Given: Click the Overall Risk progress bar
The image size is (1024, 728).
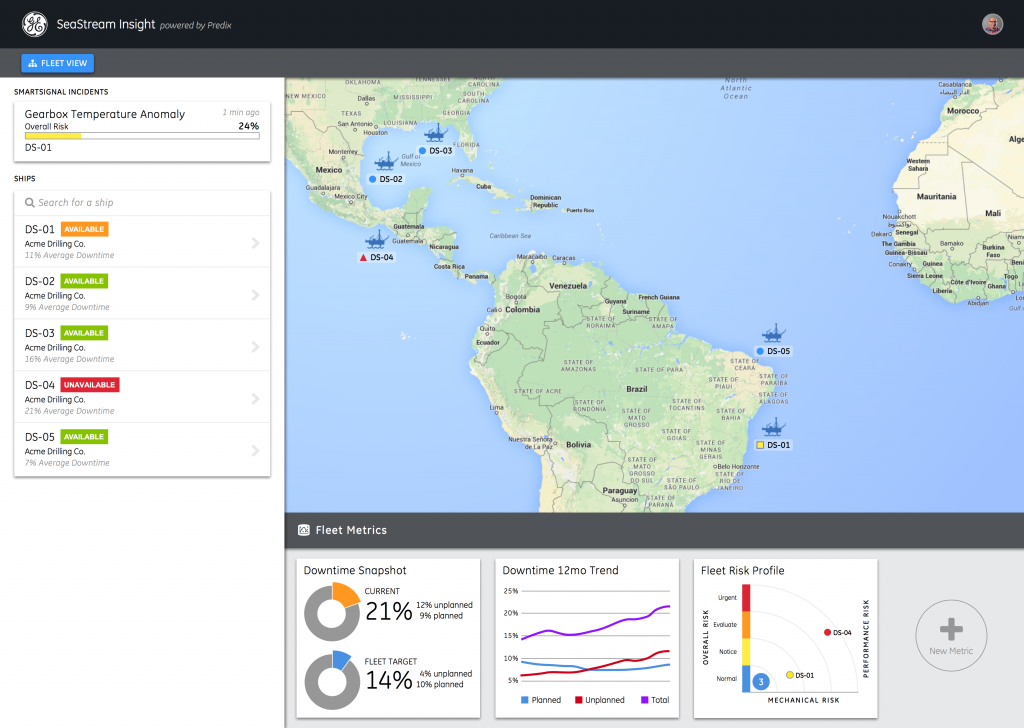Looking at the screenshot, I should (x=142, y=136).
